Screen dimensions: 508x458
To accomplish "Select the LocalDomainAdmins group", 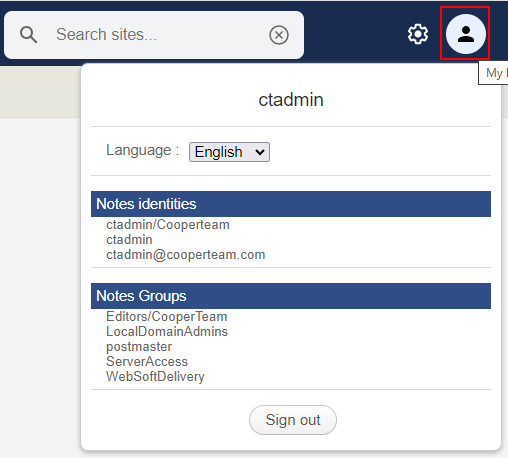I will 167,332.
